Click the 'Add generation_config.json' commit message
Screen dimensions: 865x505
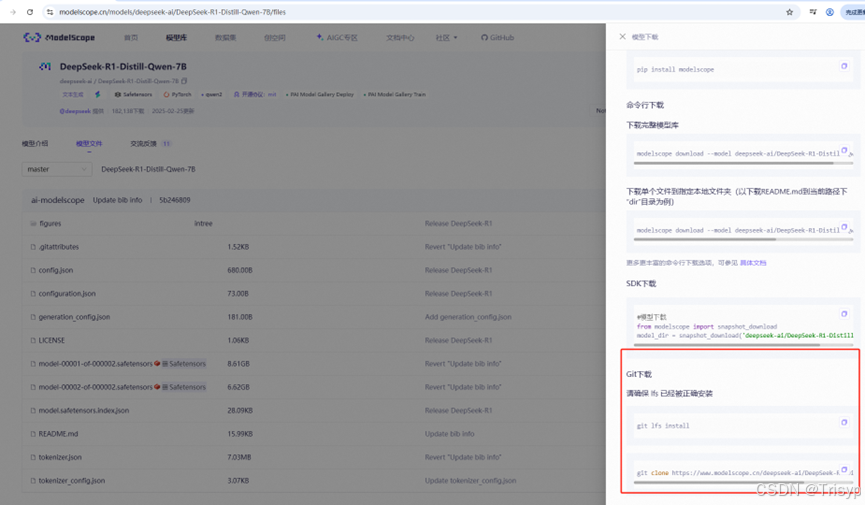468,317
